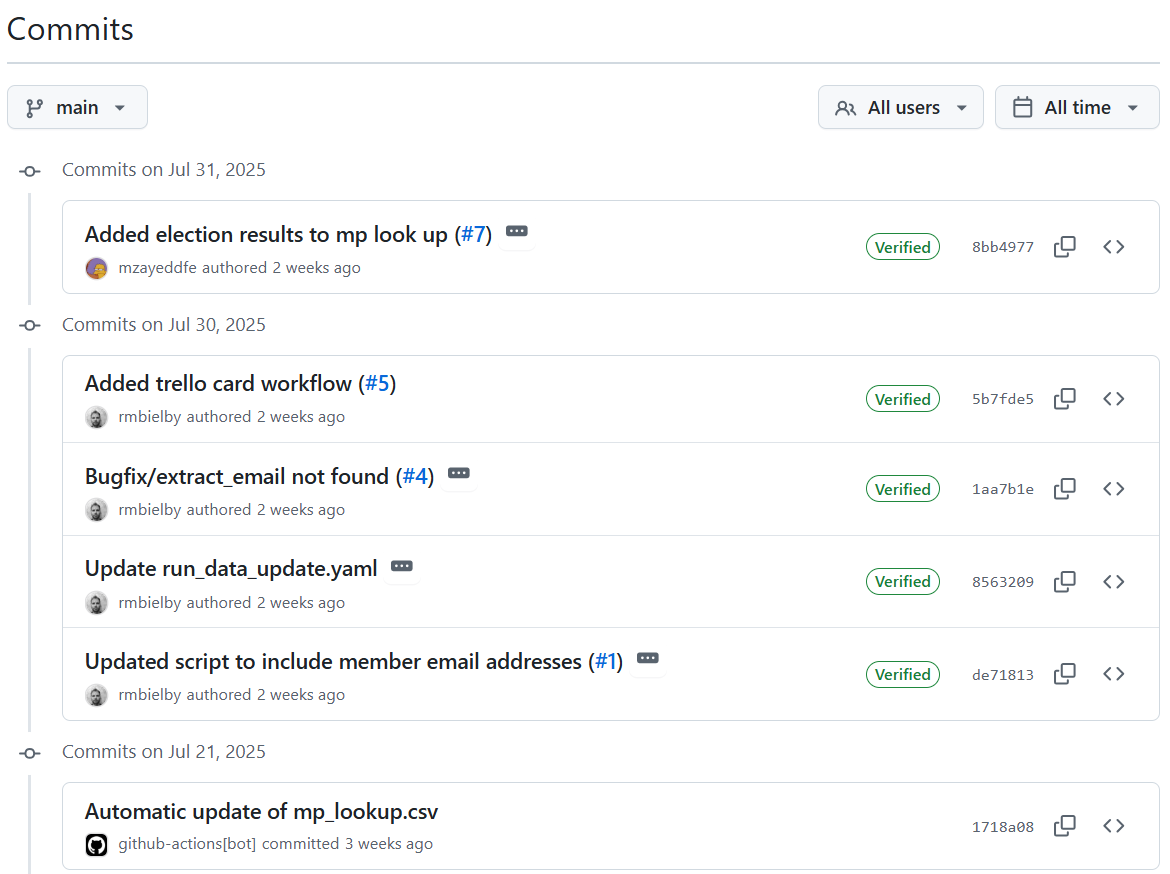This screenshot has height=874, width=1170.
Task: Browse repository at commit 1718a08
Action: [x=1113, y=826]
